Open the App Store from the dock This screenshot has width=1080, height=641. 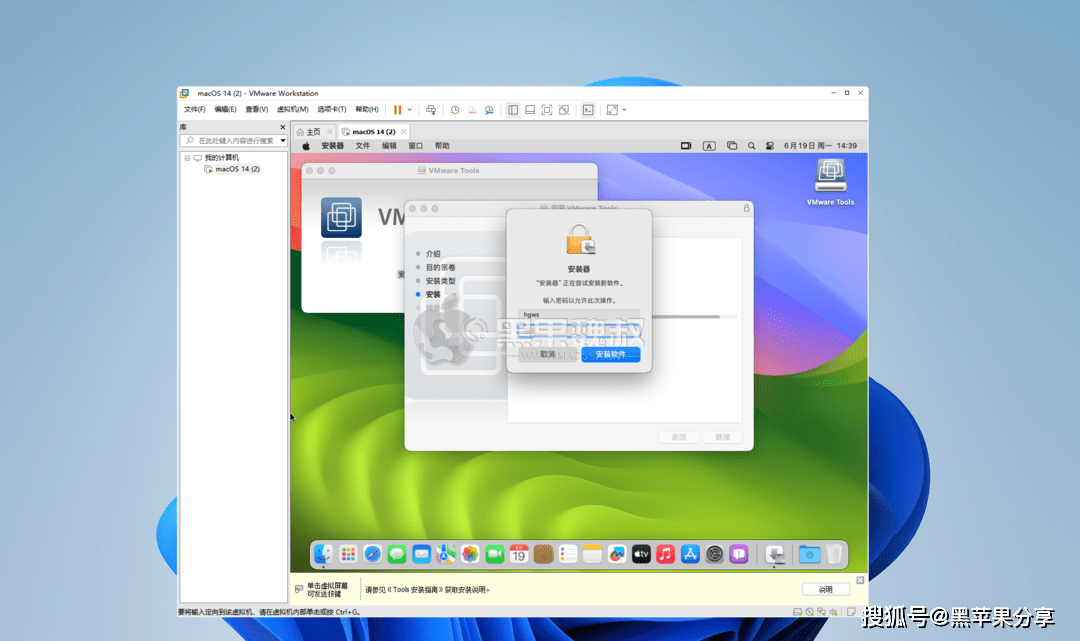pos(690,554)
